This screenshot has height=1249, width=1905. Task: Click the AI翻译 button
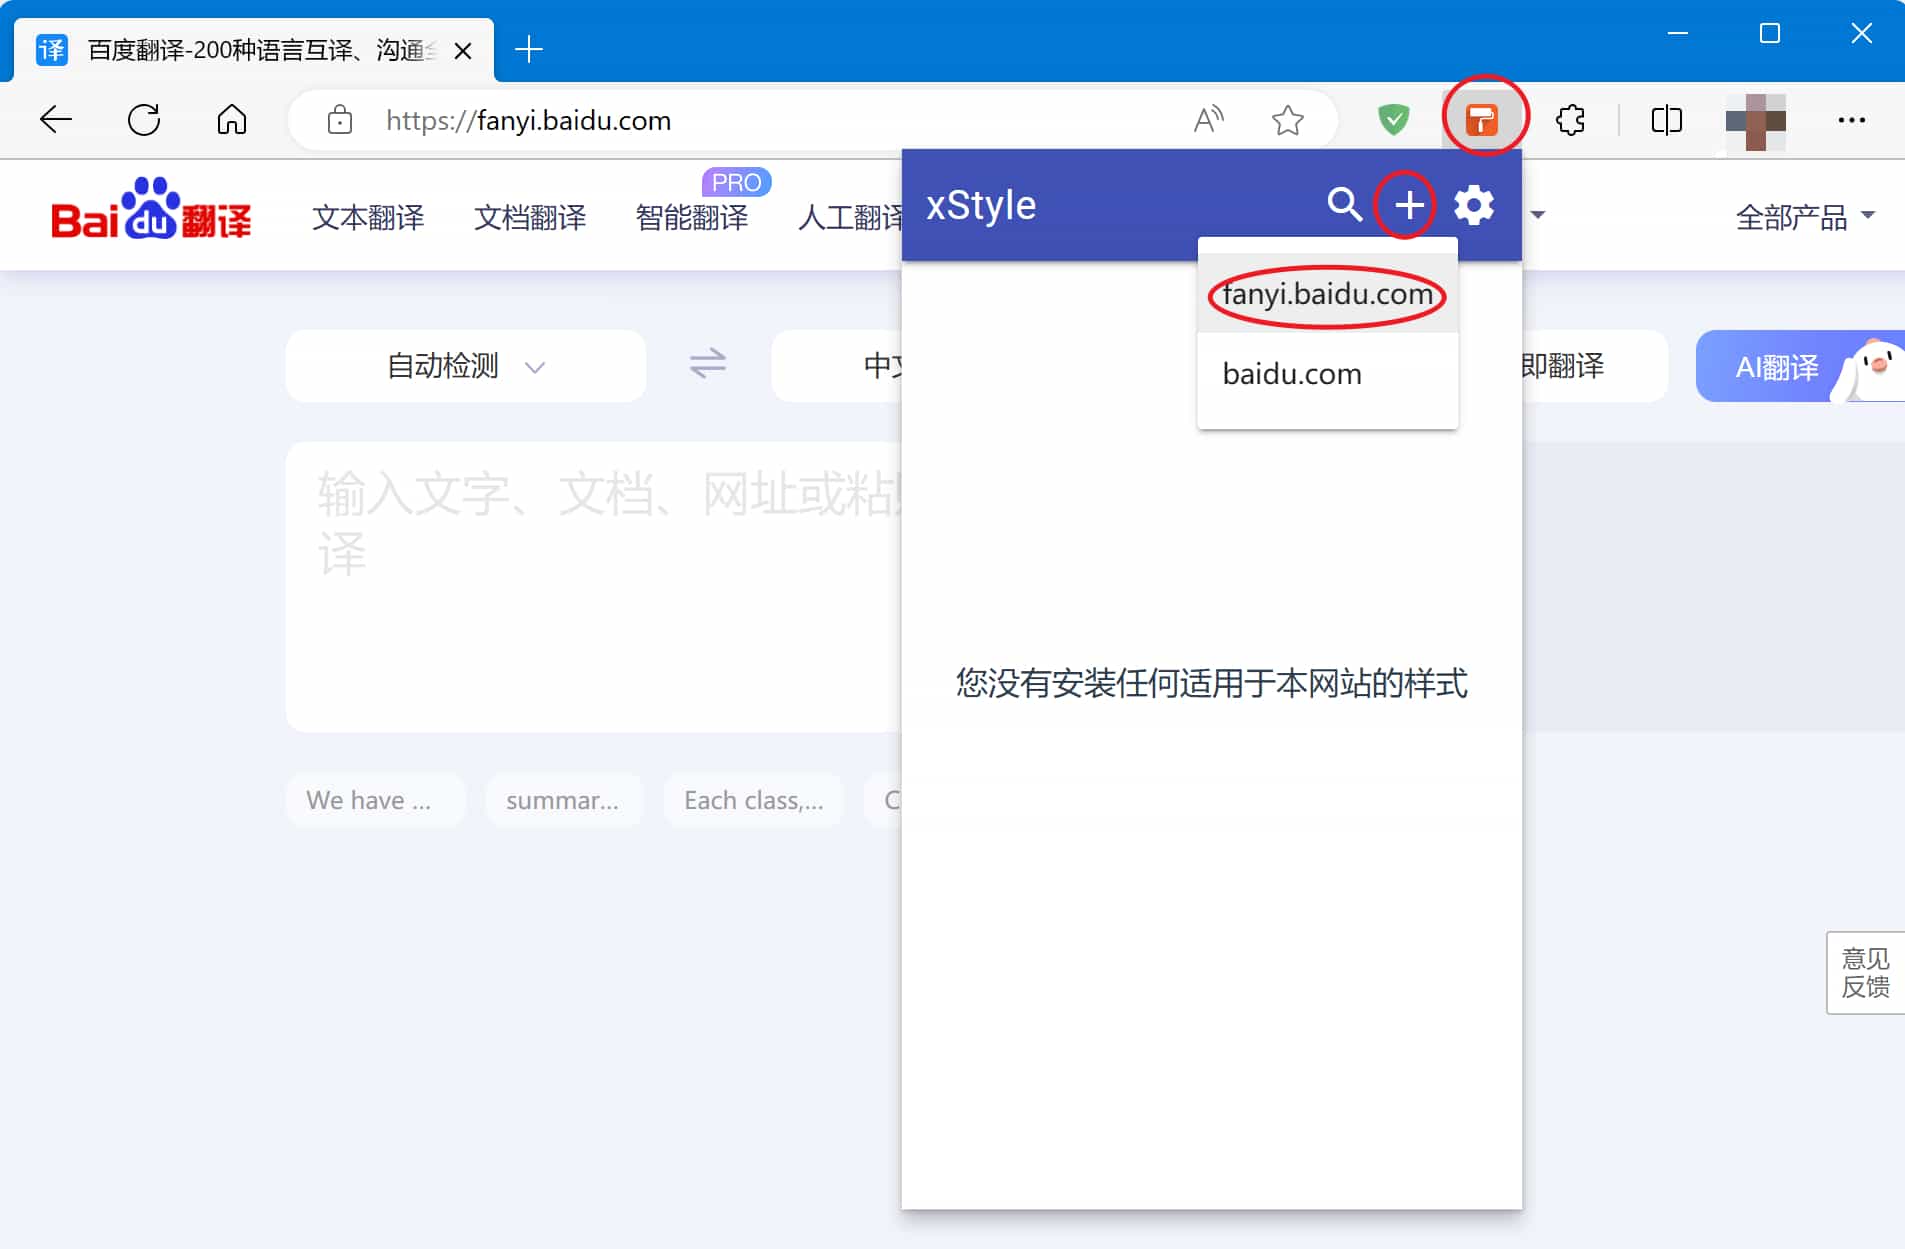tap(1777, 367)
